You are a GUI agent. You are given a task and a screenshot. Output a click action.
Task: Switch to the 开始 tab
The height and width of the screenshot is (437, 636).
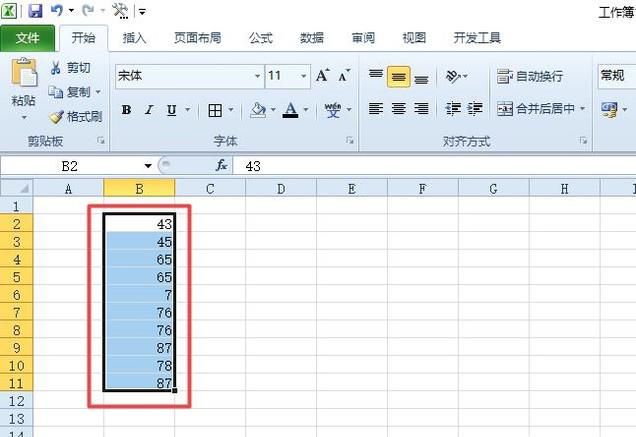point(84,38)
